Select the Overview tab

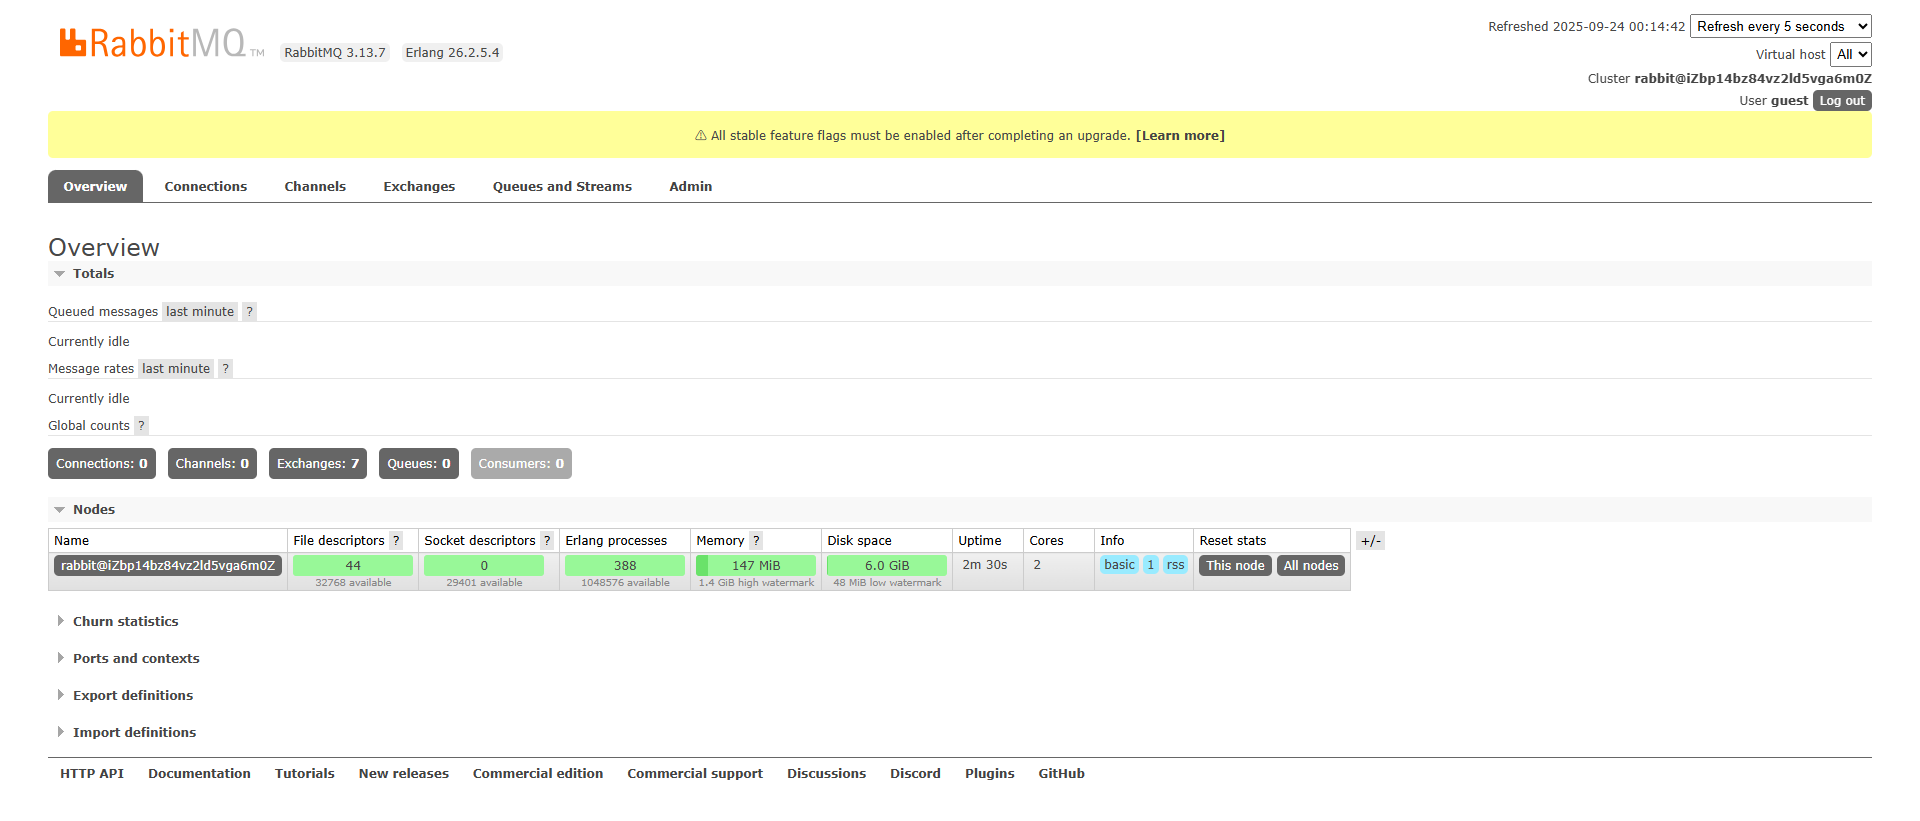tap(95, 187)
